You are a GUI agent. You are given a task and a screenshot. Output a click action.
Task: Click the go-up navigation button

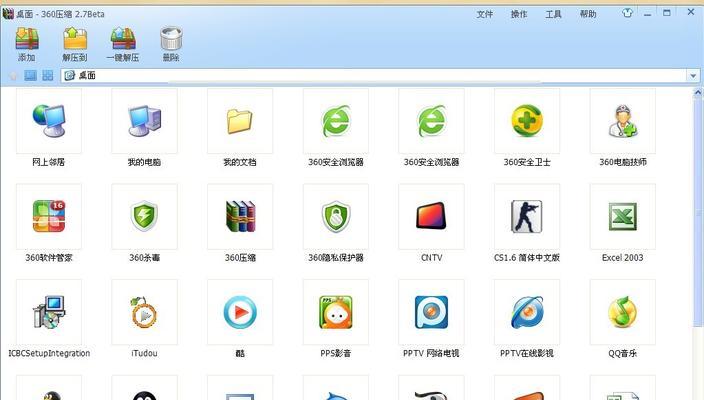pos(13,76)
